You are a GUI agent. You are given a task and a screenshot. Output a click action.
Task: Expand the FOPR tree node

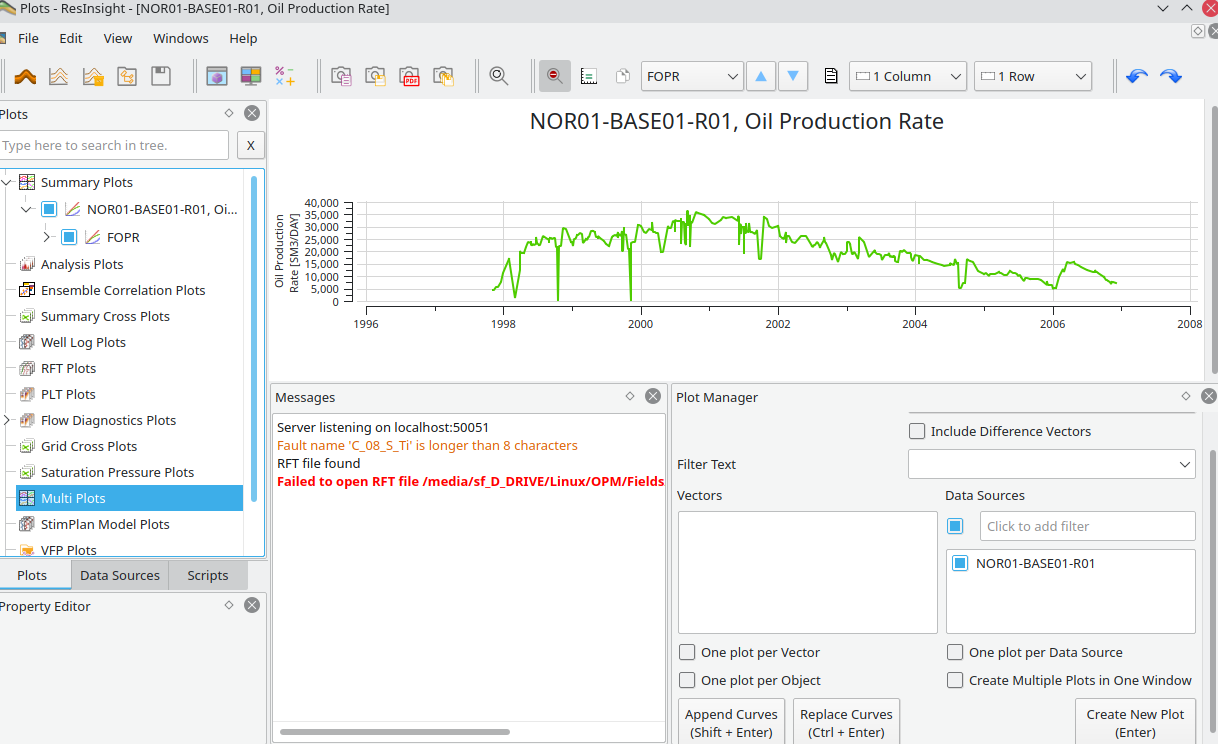coord(47,237)
